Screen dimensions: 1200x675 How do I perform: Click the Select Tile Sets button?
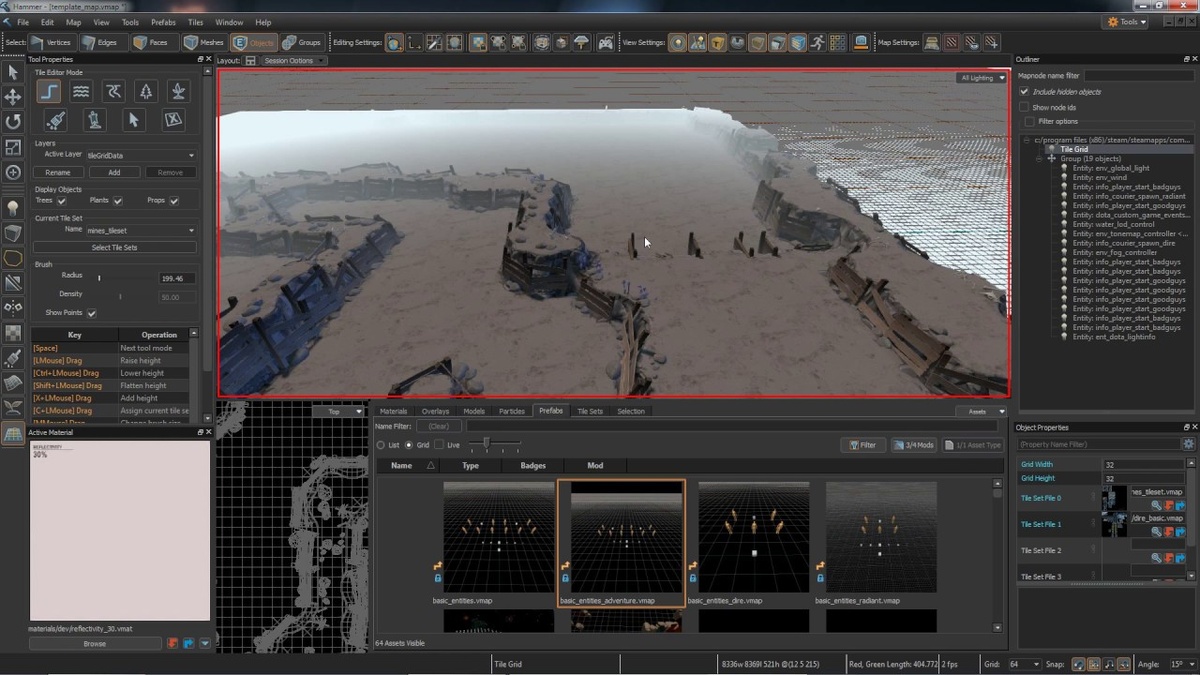(x=114, y=248)
